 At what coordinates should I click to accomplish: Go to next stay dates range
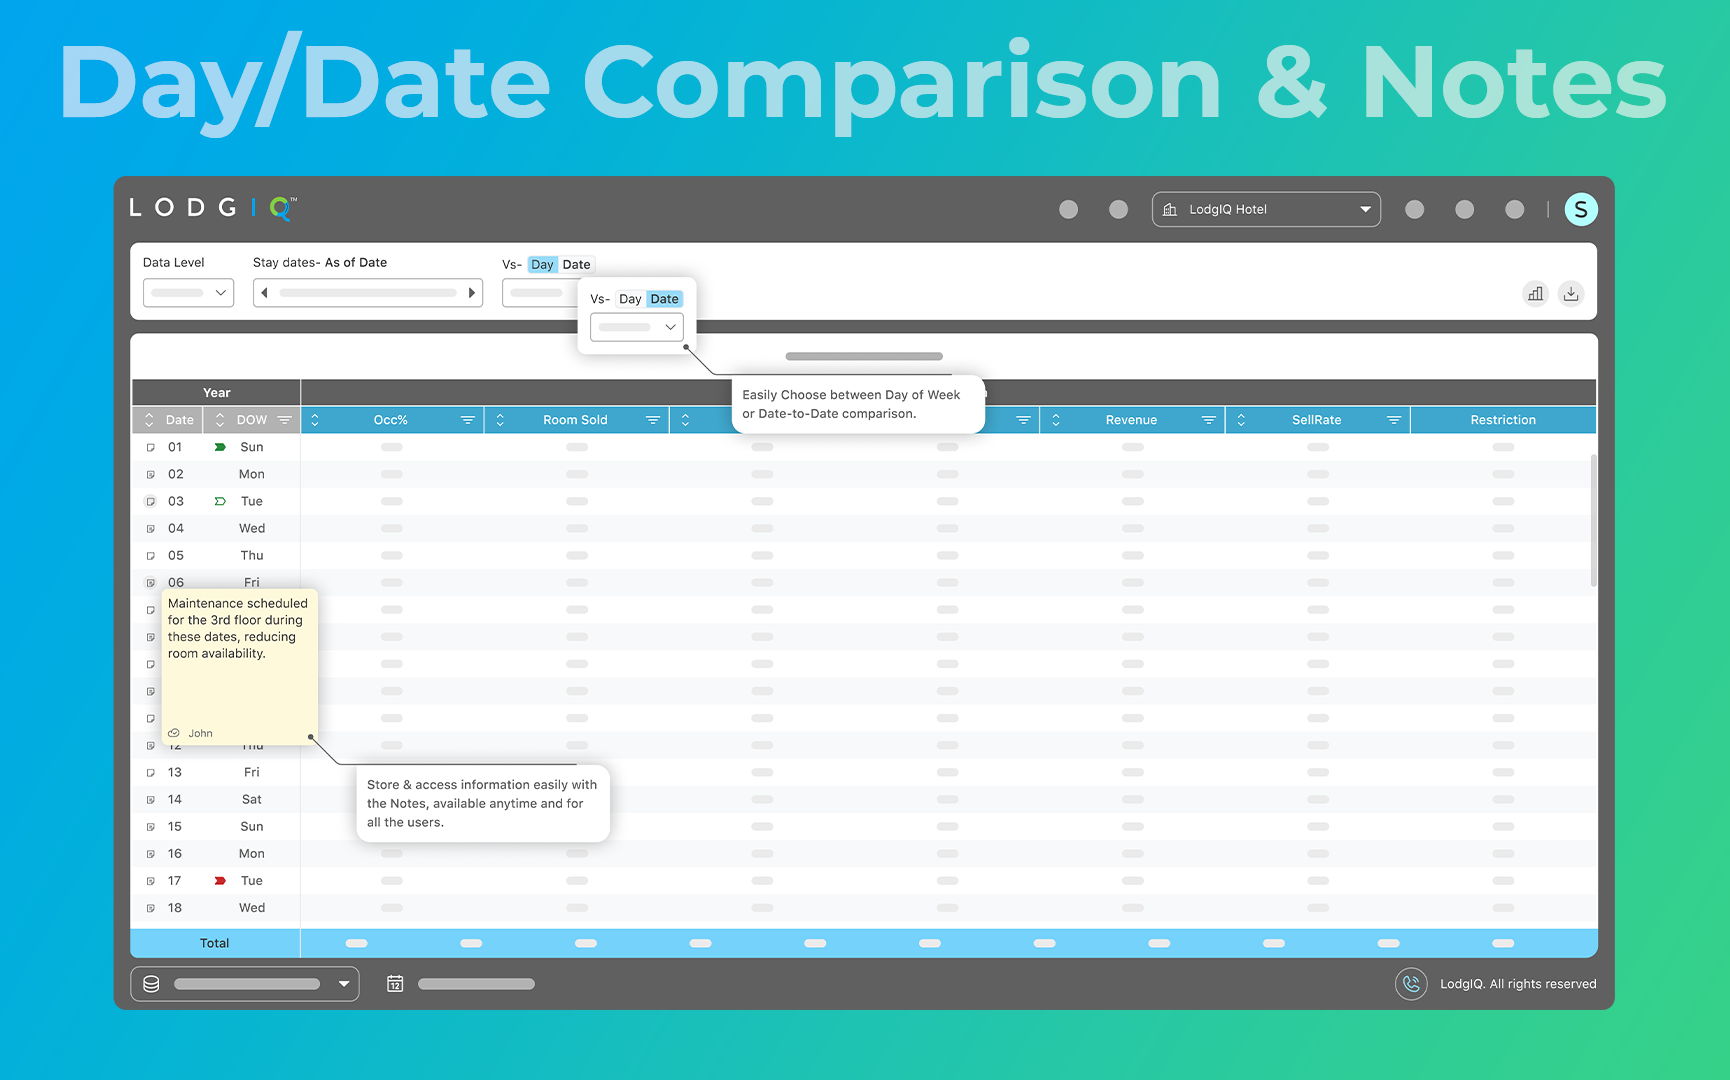click(471, 293)
